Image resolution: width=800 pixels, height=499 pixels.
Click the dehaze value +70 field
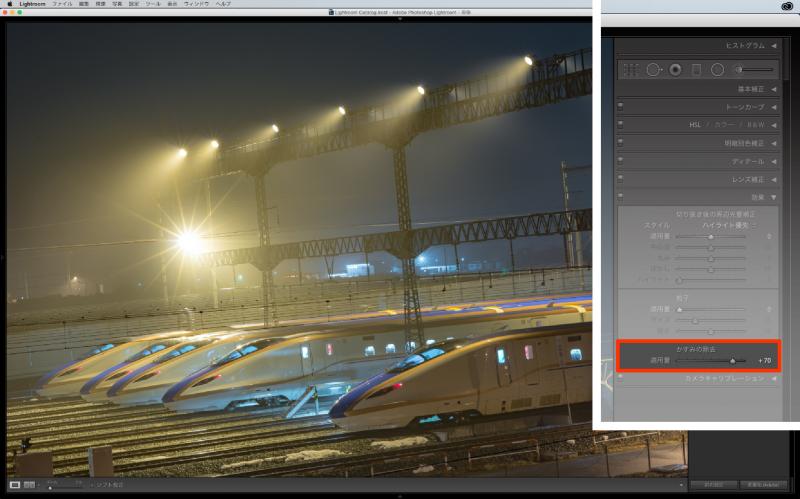764,361
